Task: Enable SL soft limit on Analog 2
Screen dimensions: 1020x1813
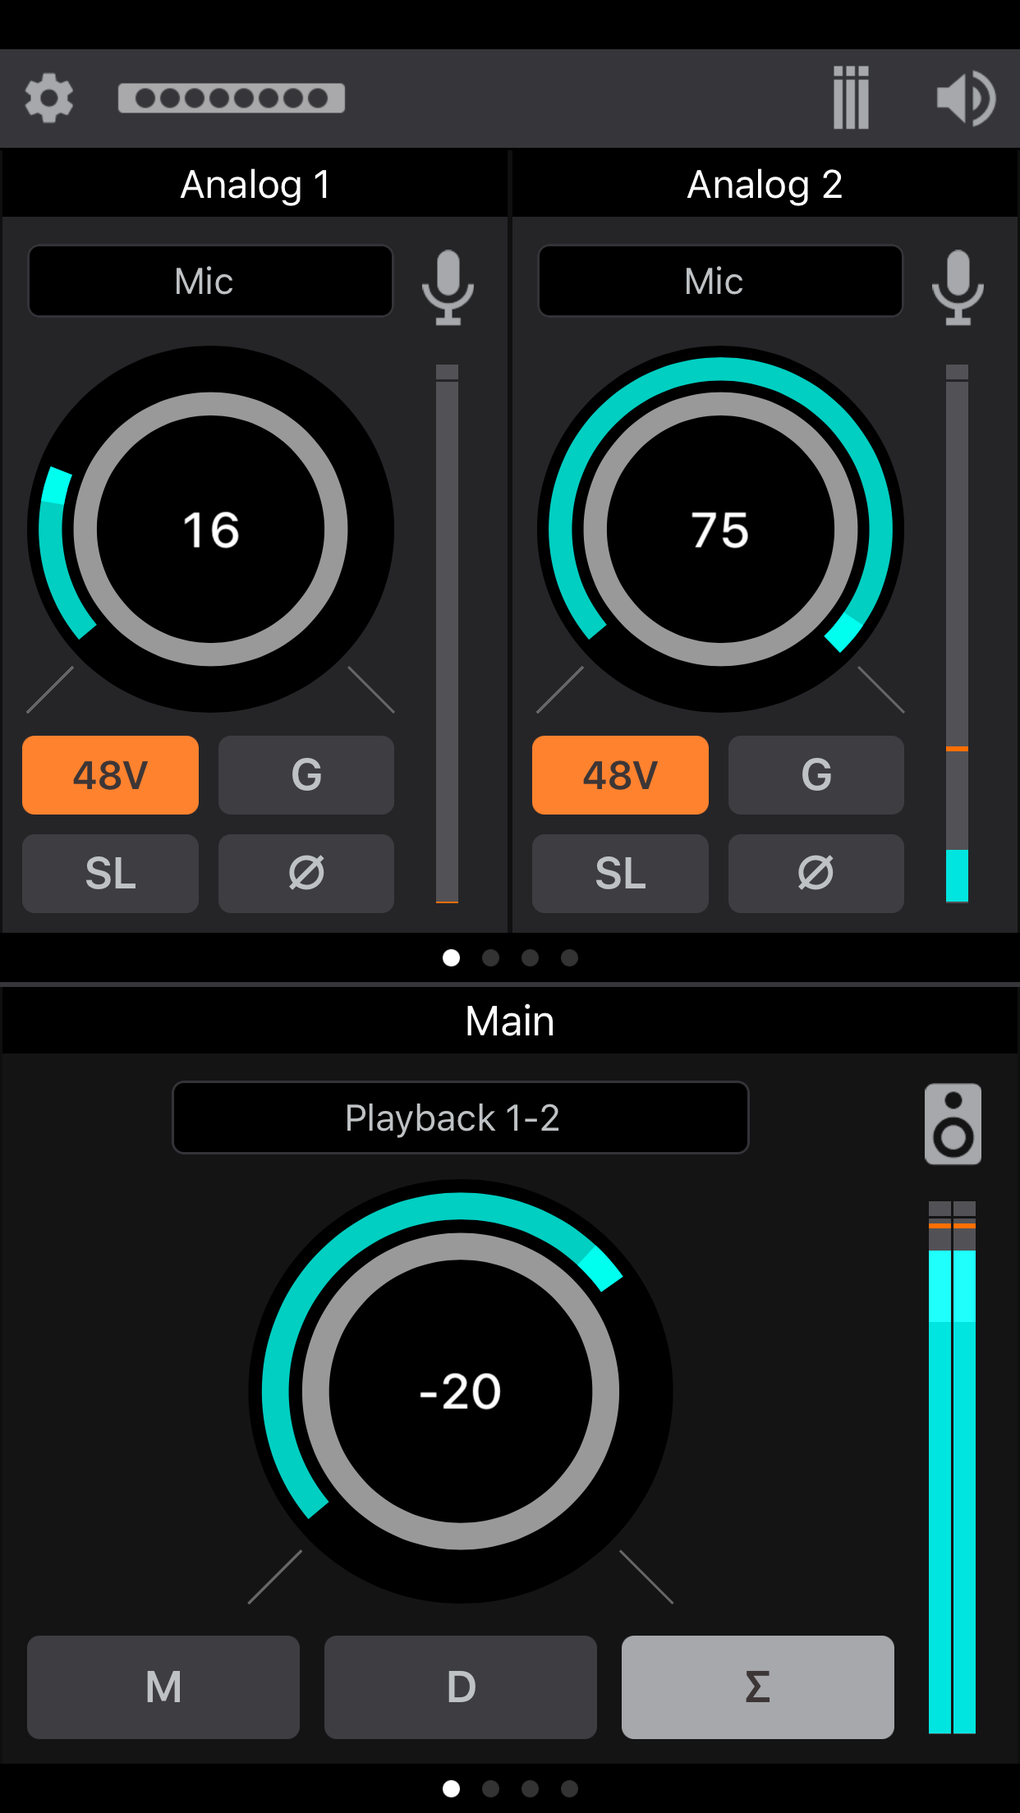Action: coord(620,873)
